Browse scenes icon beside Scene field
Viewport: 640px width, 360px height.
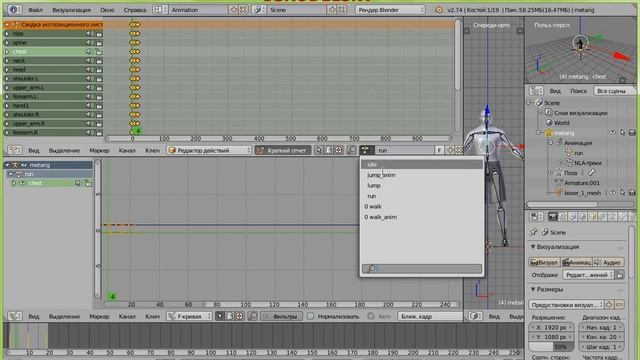click(x=258, y=9)
